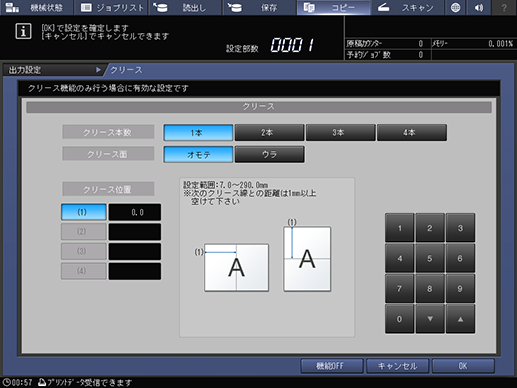Tap keypad number 9
Screen dimensions: 517x388
(x=460, y=289)
